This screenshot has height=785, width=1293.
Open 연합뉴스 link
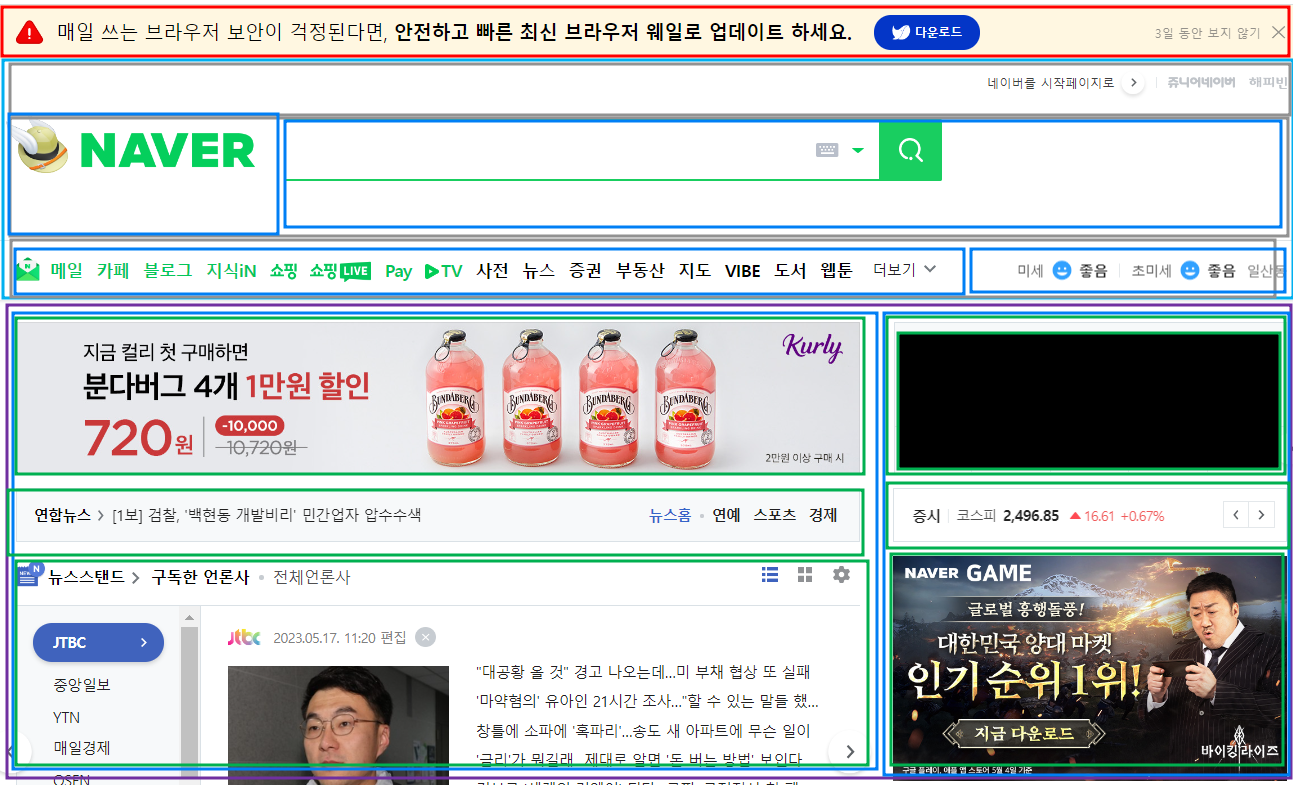coord(64,515)
